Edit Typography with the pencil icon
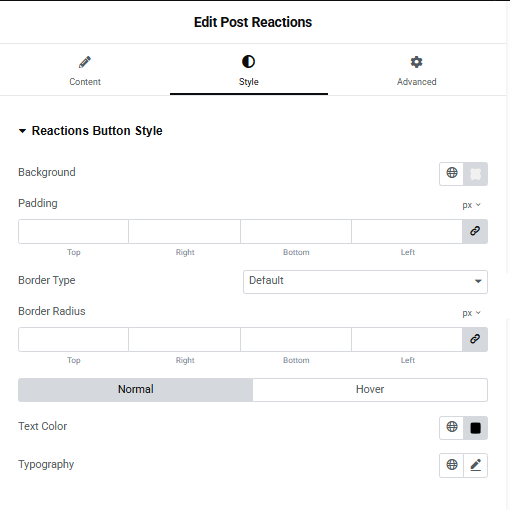This screenshot has width=510, height=510. pyautogui.click(x=475, y=465)
